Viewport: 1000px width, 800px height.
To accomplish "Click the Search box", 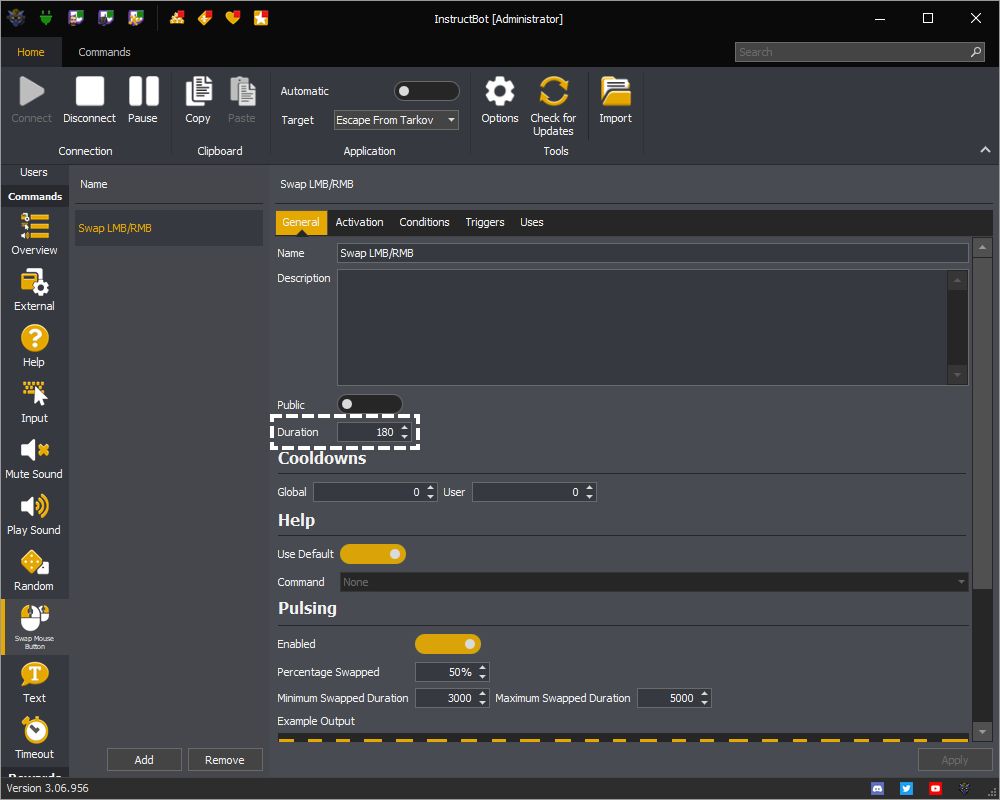I will pyautogui.click(x=859, y=52).
